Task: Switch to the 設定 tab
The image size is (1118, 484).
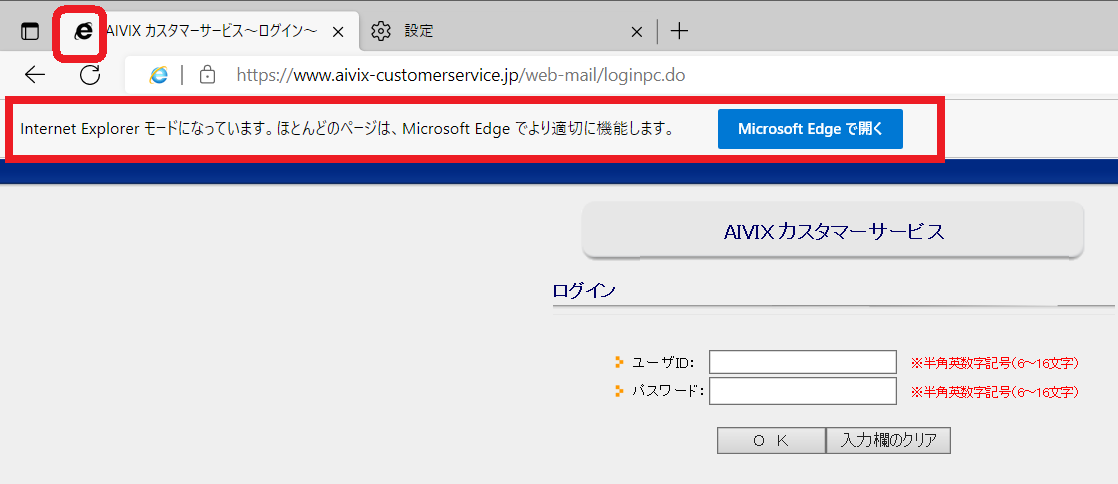Action: pos(506,31)
